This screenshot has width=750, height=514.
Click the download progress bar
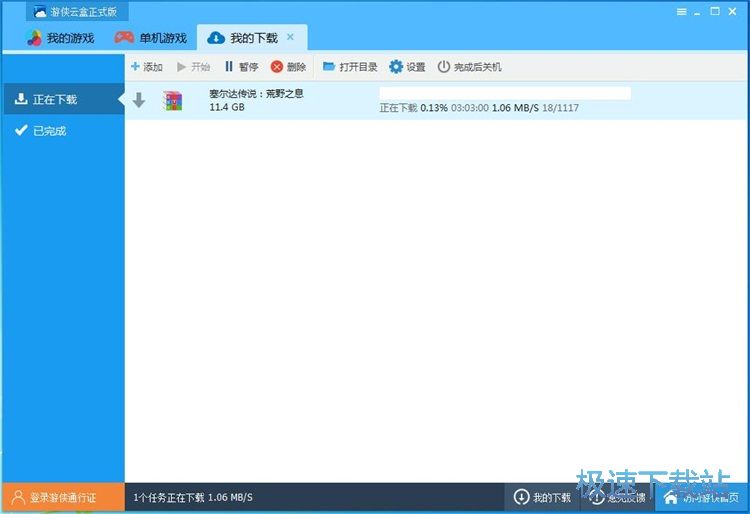point(505,93)
